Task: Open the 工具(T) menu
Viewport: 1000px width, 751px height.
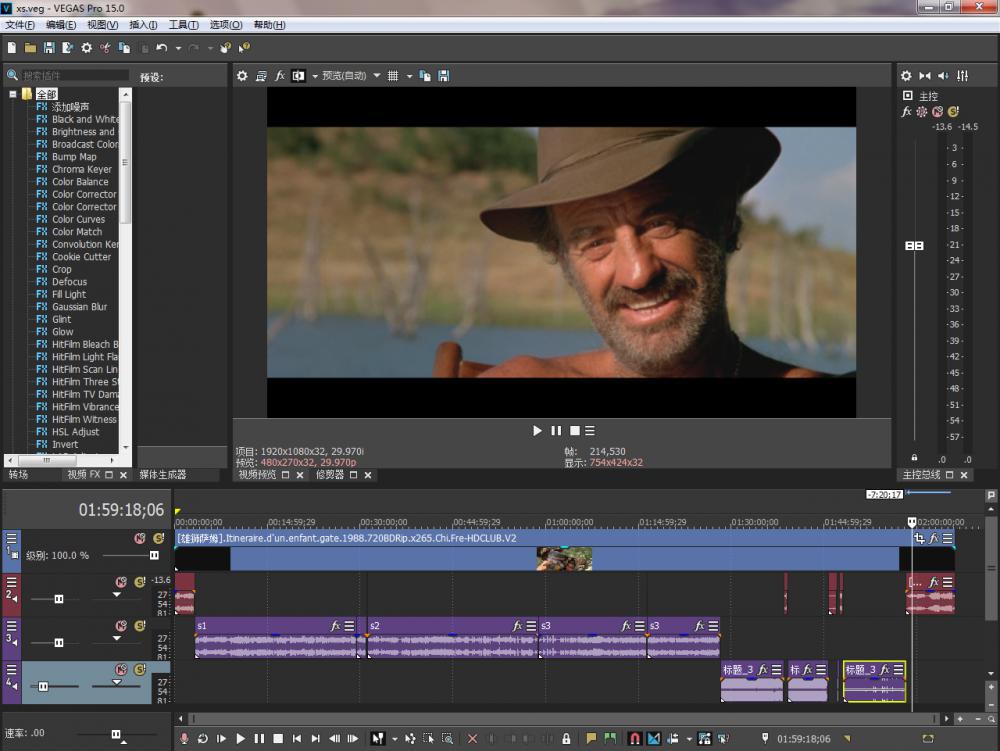Action: click(x=184, y=25)
